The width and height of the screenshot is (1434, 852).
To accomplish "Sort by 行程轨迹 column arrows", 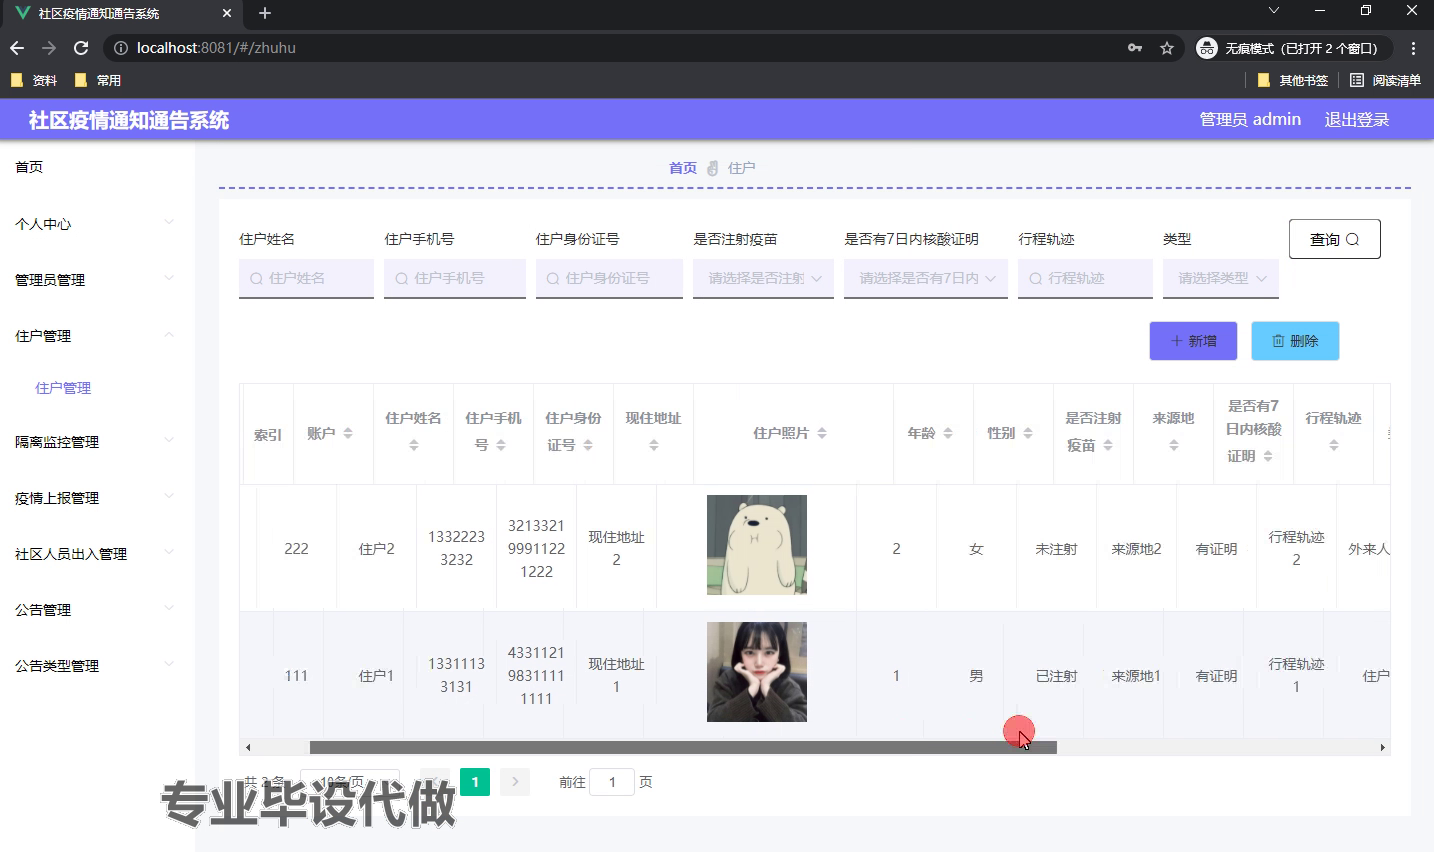I will 1334,445.
